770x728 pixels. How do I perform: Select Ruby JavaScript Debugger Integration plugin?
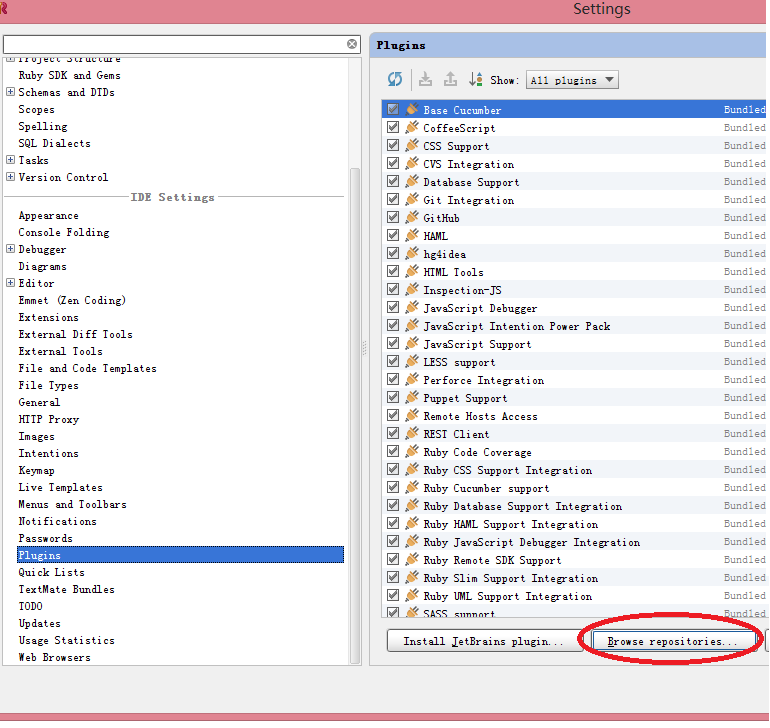[574, 542]
